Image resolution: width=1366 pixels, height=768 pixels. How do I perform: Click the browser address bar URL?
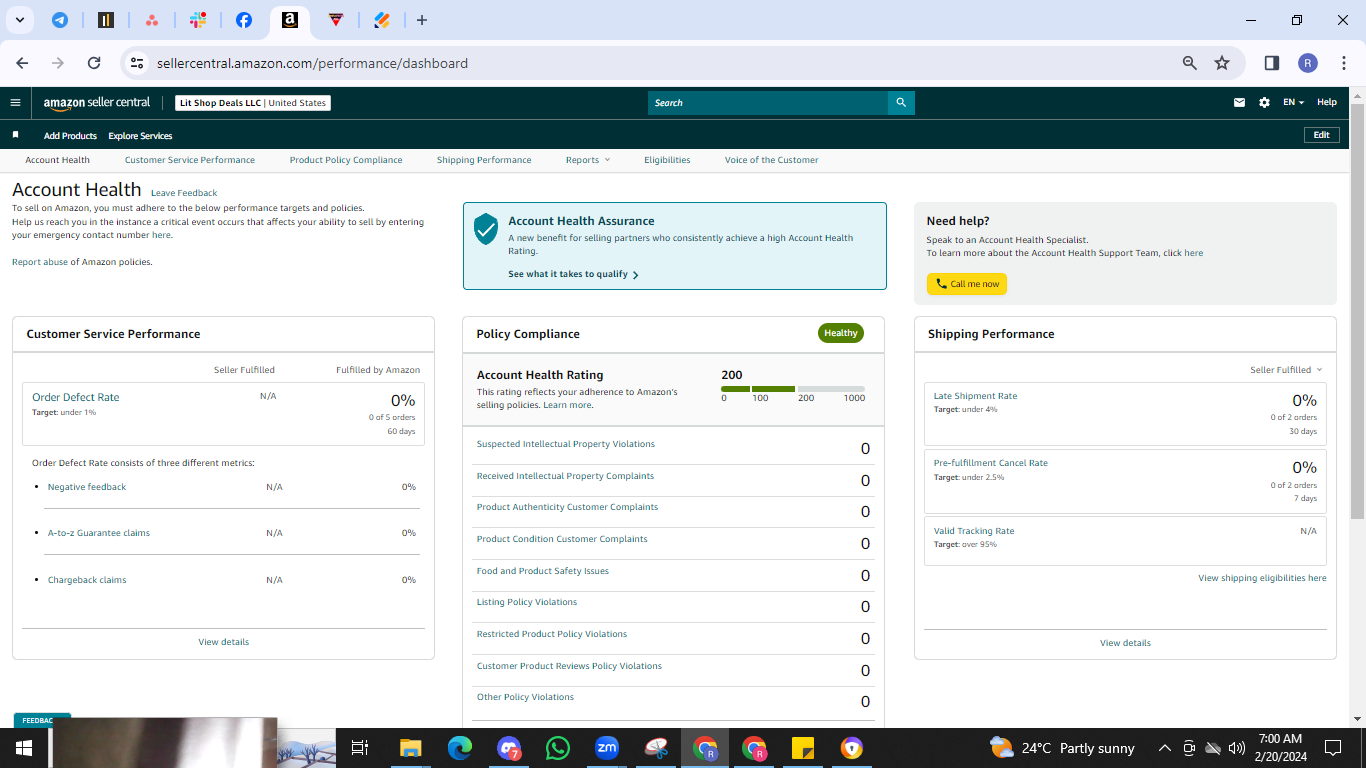312,63
